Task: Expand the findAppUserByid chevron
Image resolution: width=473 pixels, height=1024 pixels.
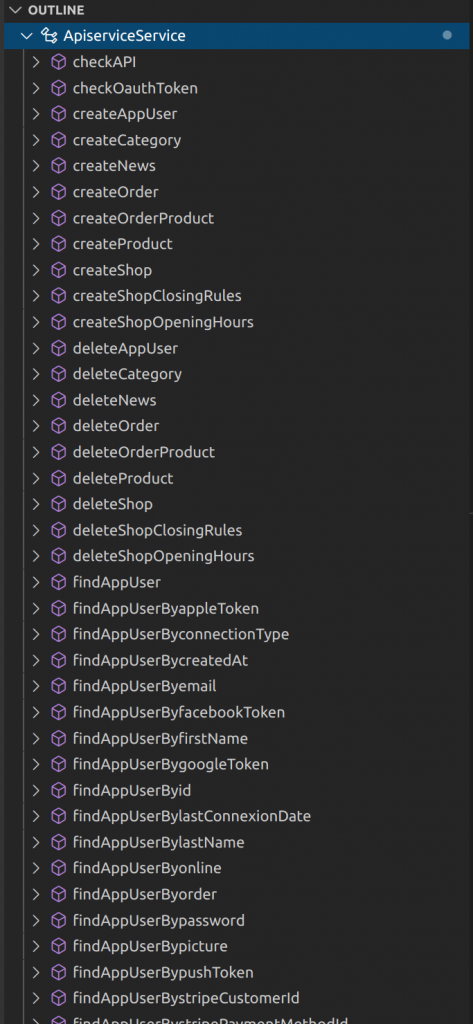Action: [x=36, y=790]
